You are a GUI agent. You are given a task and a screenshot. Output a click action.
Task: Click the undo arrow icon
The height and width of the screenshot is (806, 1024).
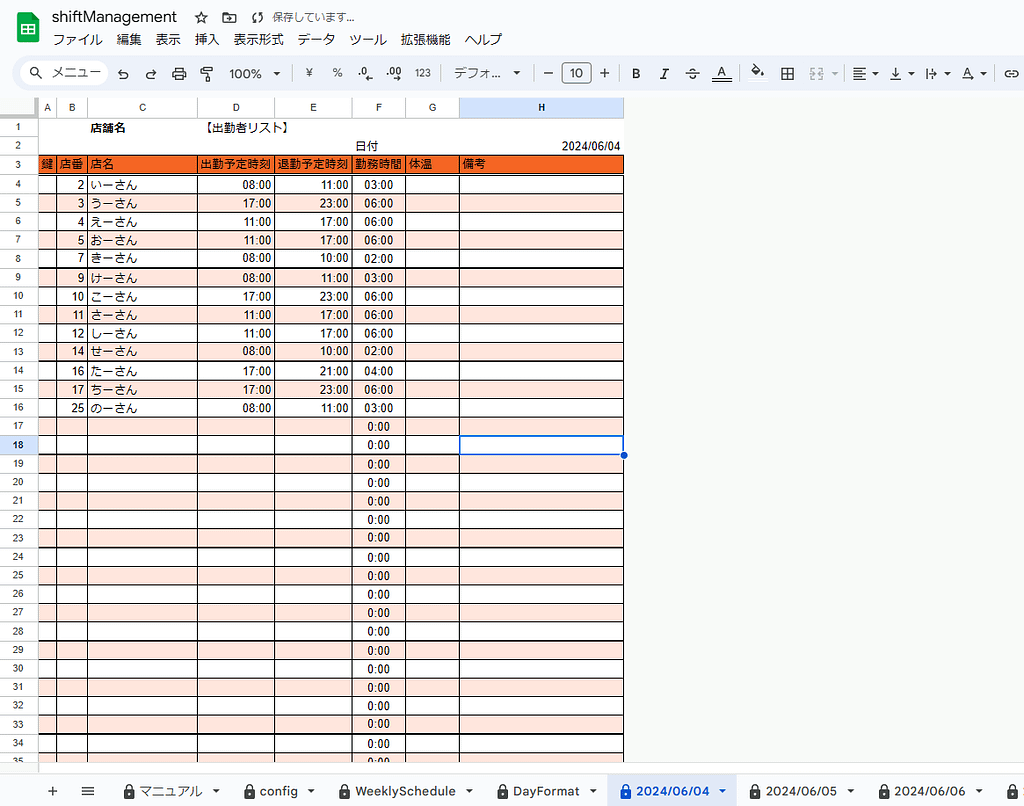pyautogui.click(x=123, y=74)
